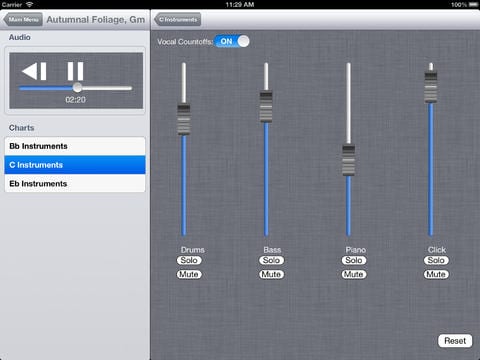Tap the rewind-to-start playback icon

tap(34, 71)
